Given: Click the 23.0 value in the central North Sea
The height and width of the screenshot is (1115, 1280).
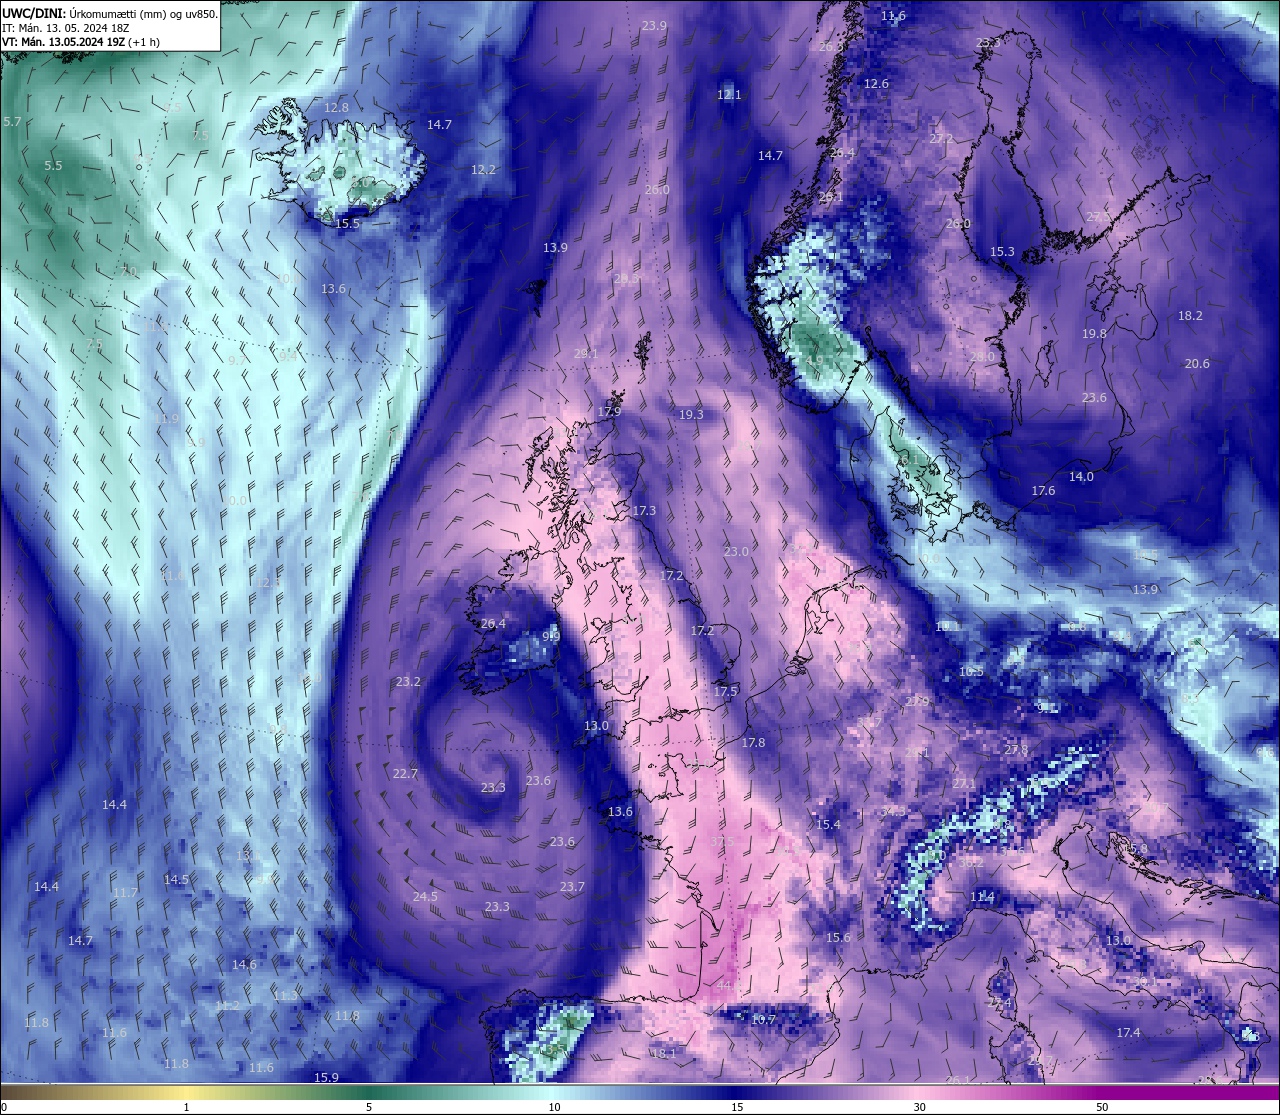Looking at the screenshot, I should click(736, 552).
